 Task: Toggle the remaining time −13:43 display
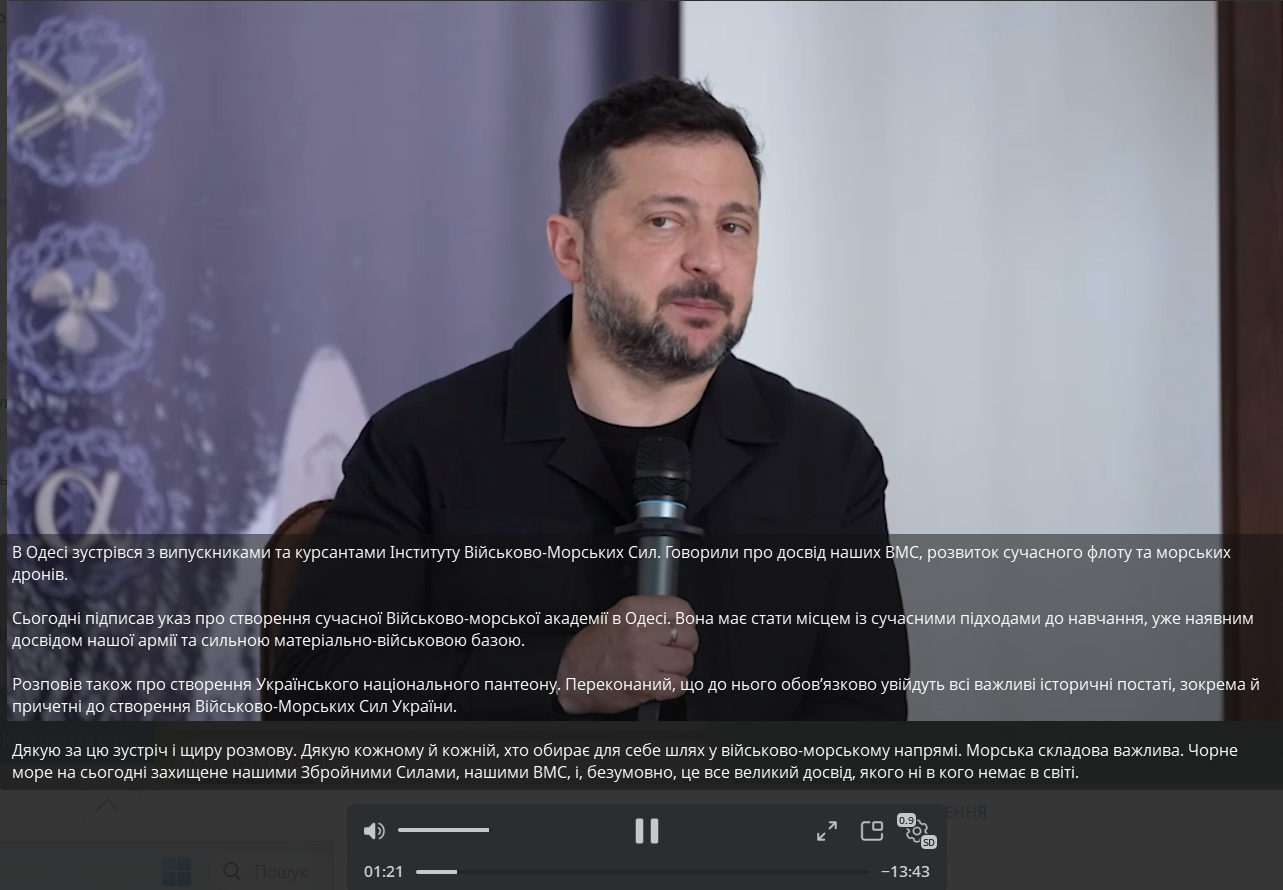tap(905, 872)
